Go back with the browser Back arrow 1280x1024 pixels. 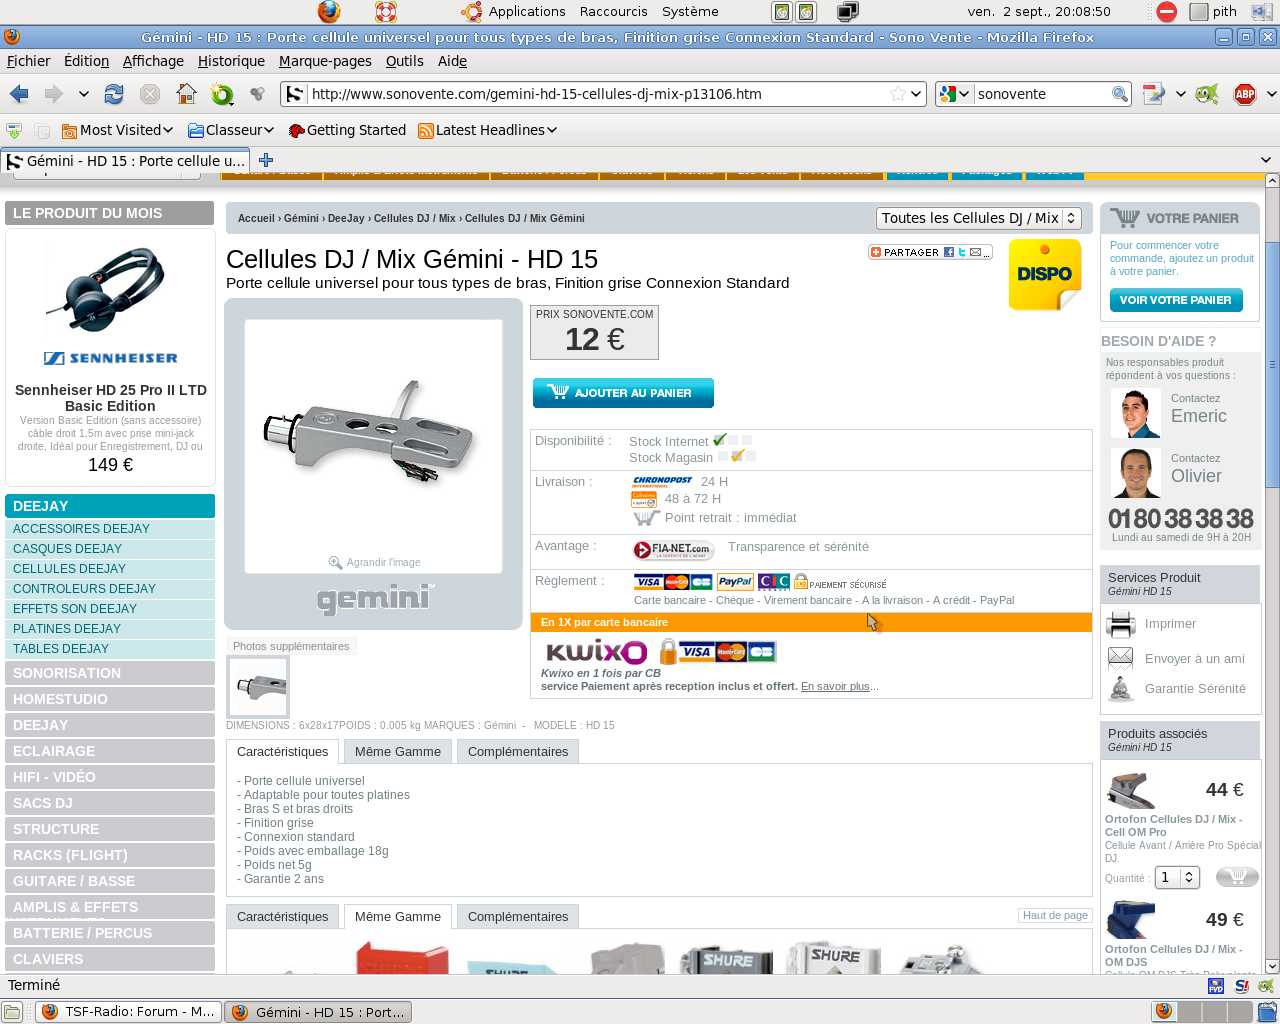[19, 94]
